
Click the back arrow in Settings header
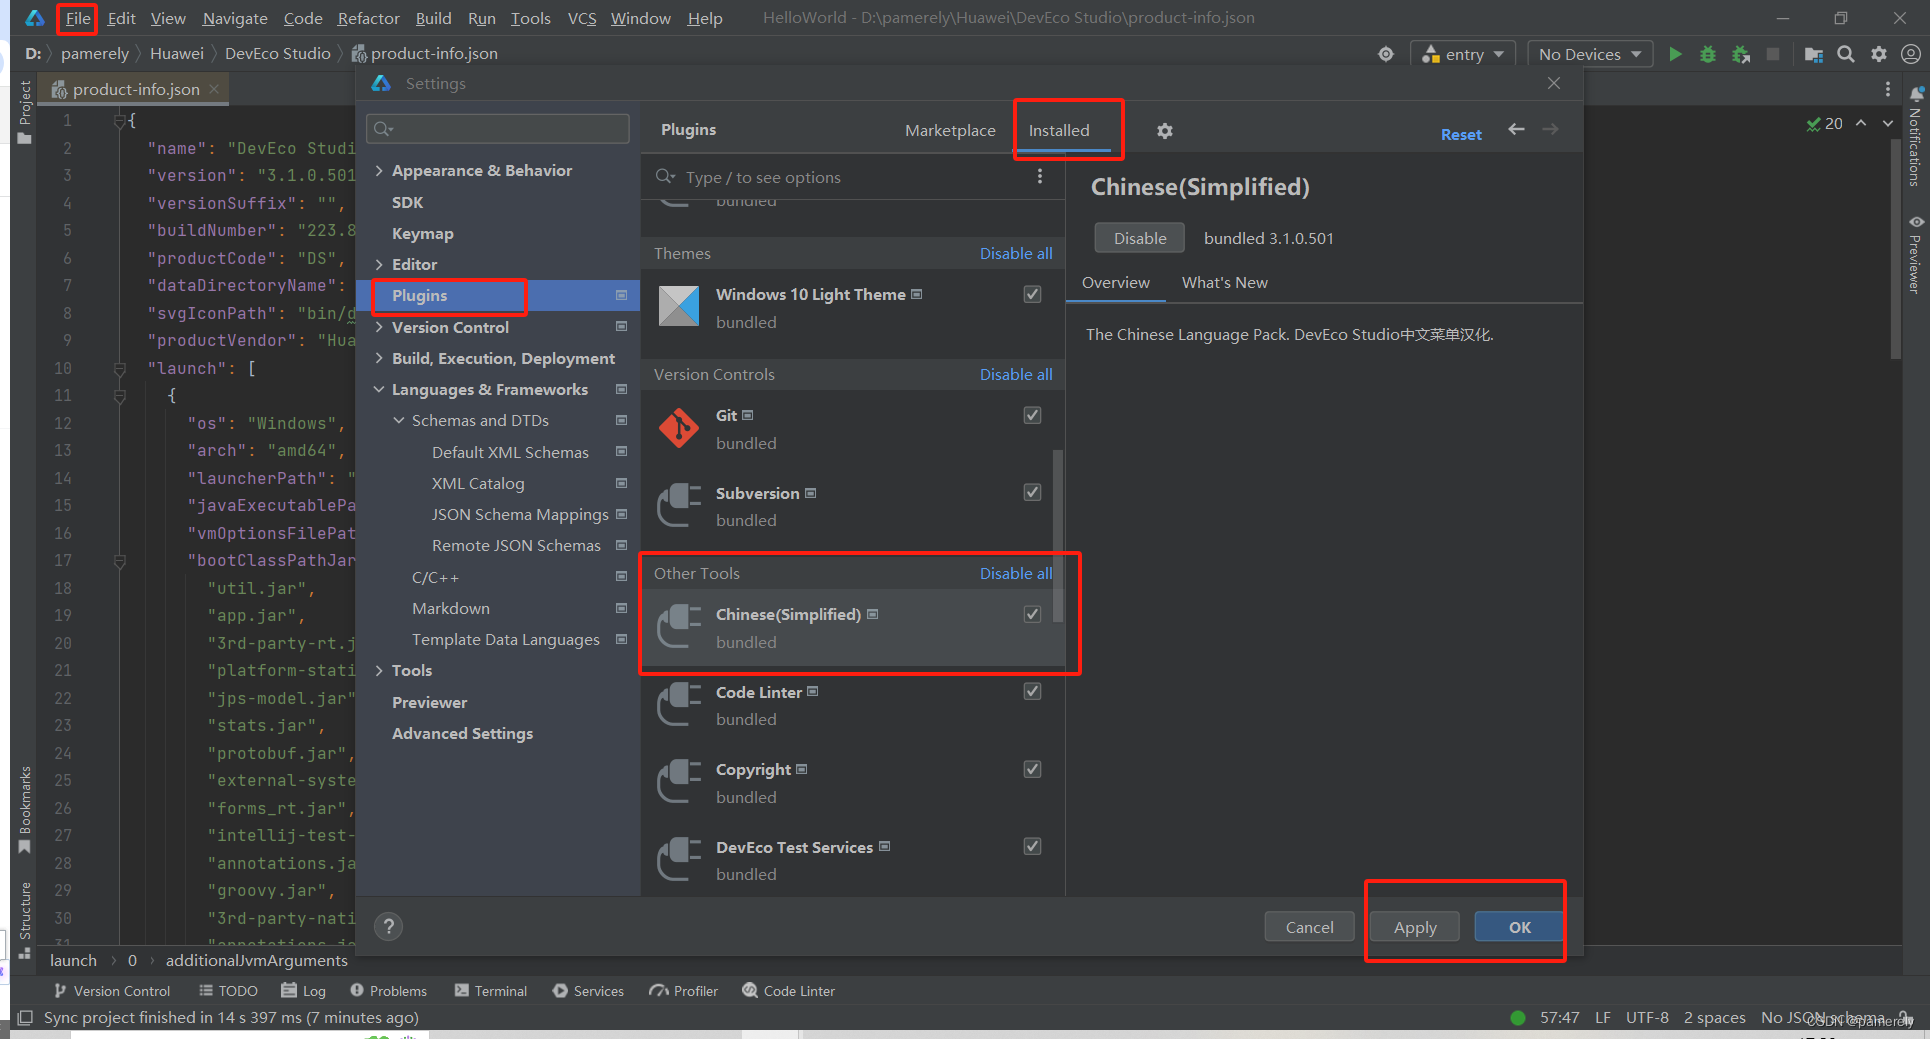[x=1516, y=129]
